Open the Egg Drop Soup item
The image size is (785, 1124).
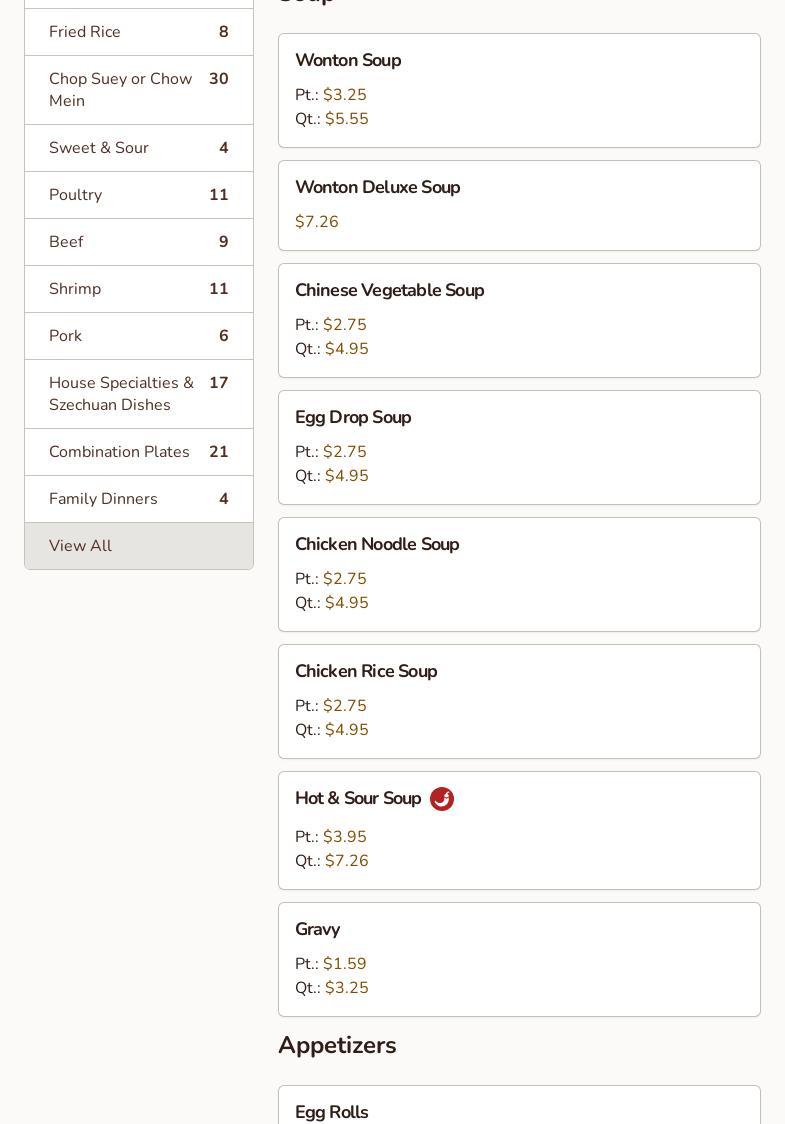(519, 447)
